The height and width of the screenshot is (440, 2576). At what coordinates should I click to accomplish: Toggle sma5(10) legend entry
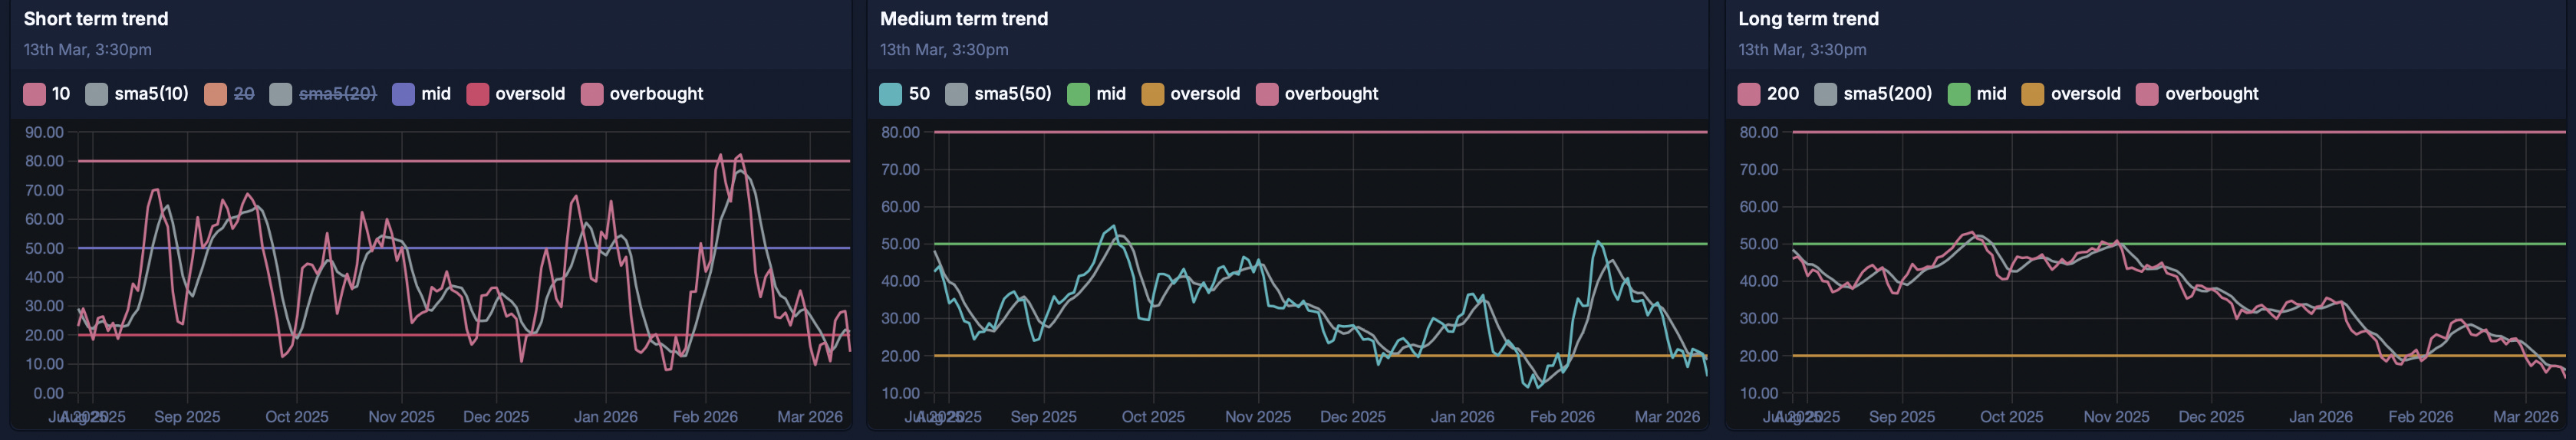[137, 94]
